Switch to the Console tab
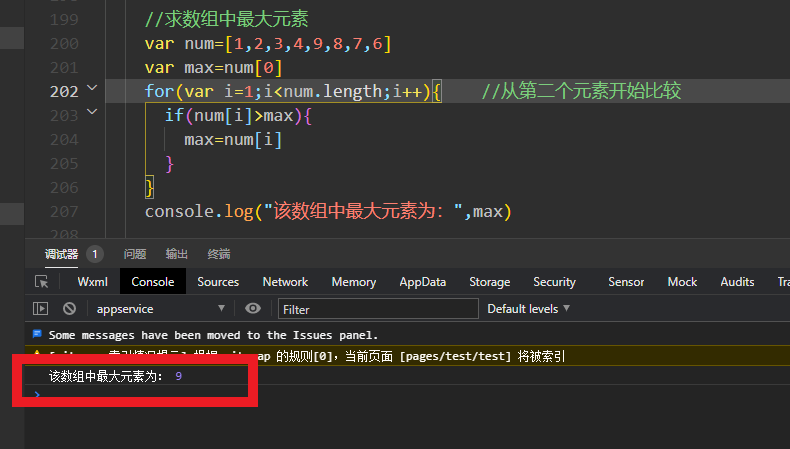Viewport: 790px width, 449px height. (x=153, y=282)
